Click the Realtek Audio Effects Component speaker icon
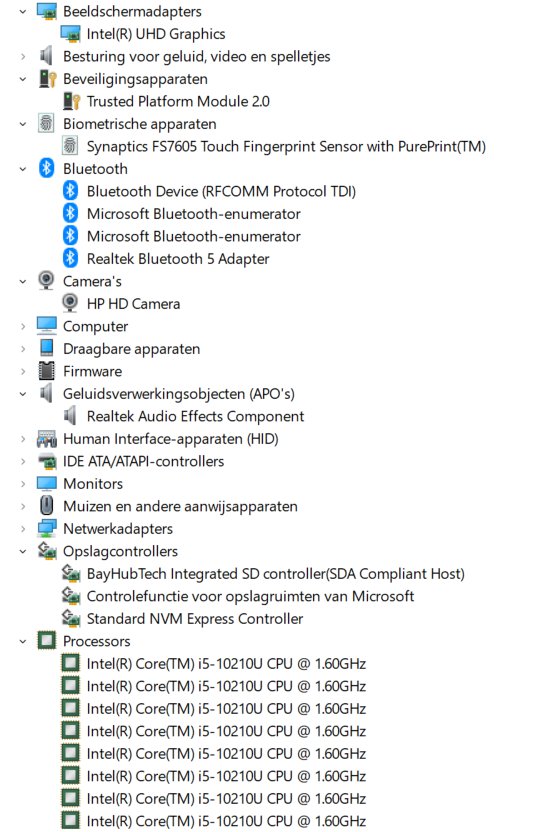557x832 pixels. tap(70, 416)
